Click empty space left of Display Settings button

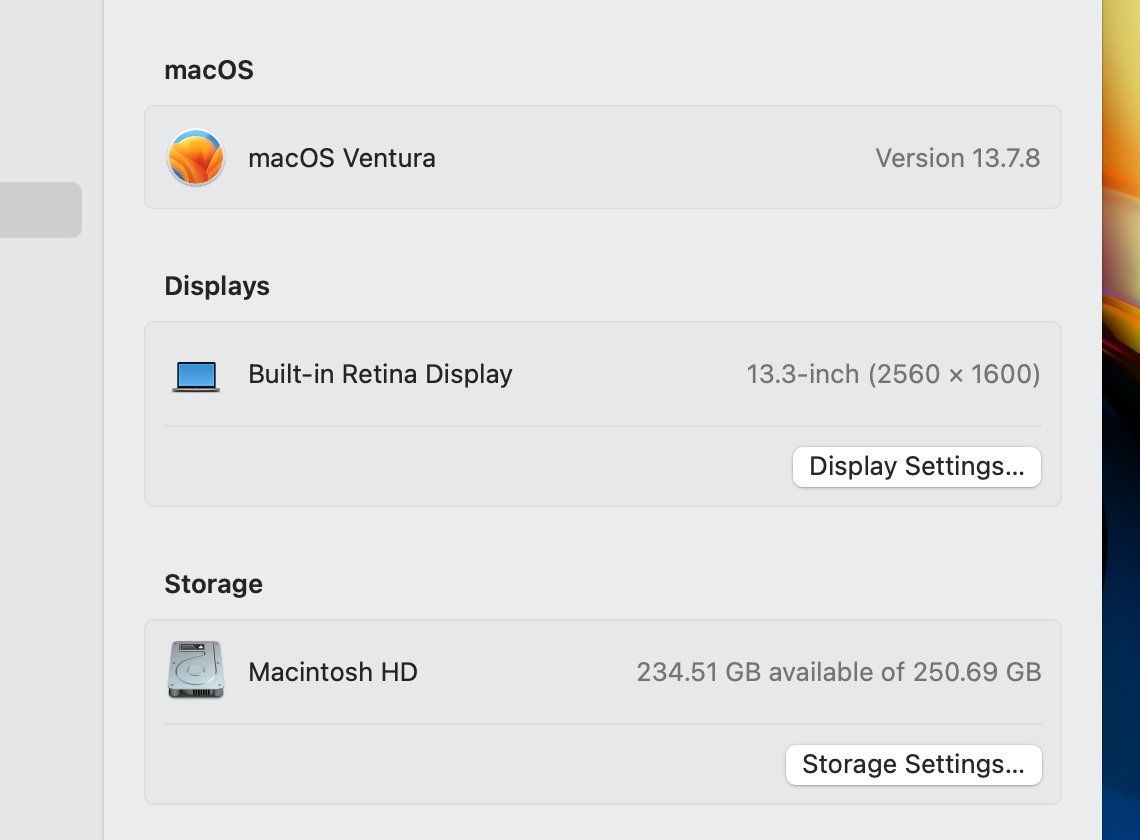point(470,467)
